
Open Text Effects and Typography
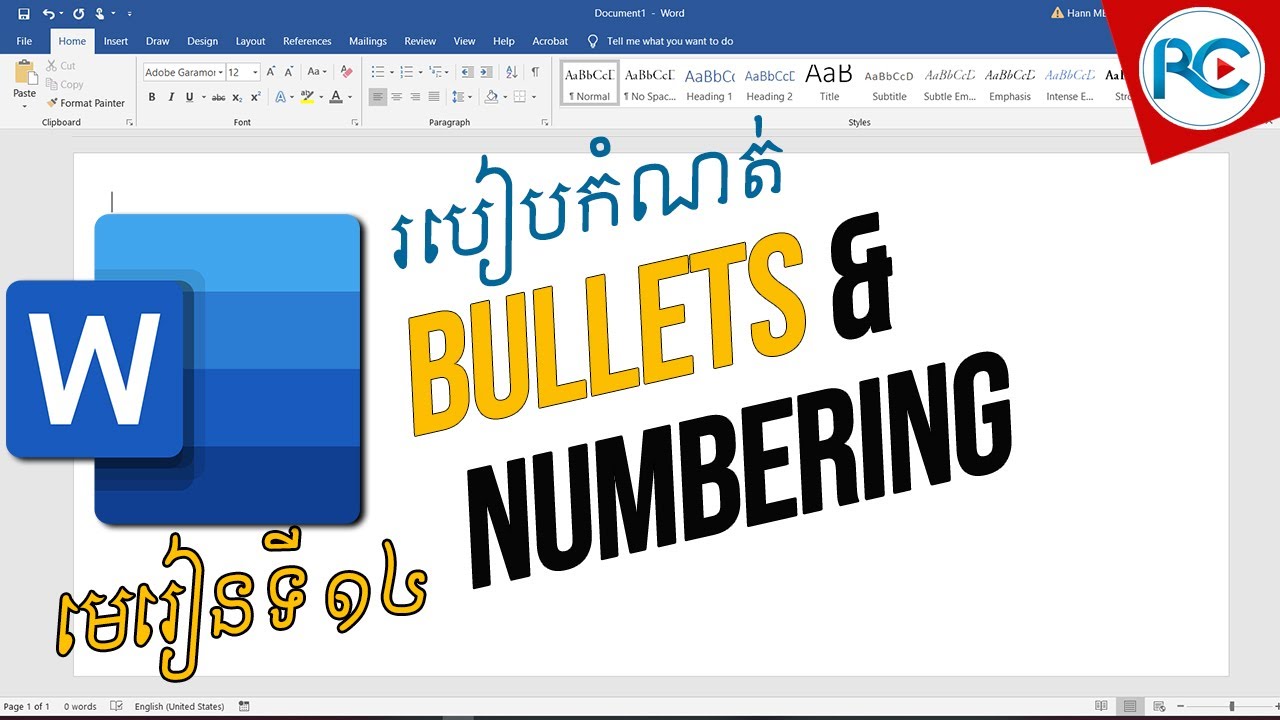(x=280, y=97)
